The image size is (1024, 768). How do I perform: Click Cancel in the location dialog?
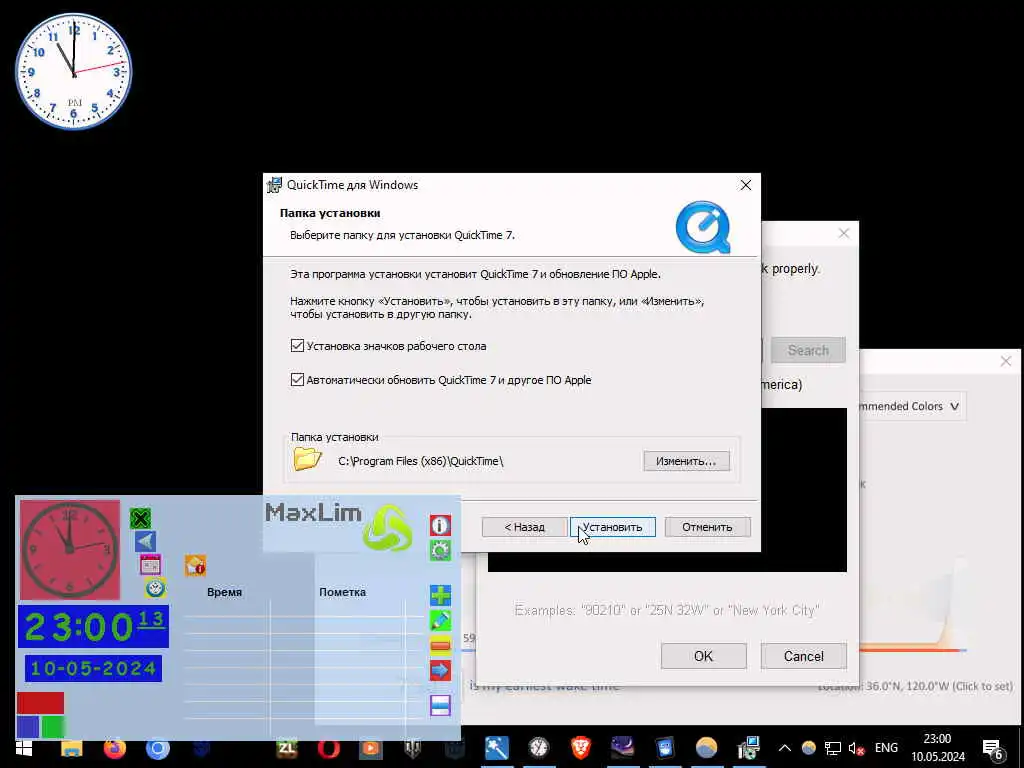[x=803, y=656]
